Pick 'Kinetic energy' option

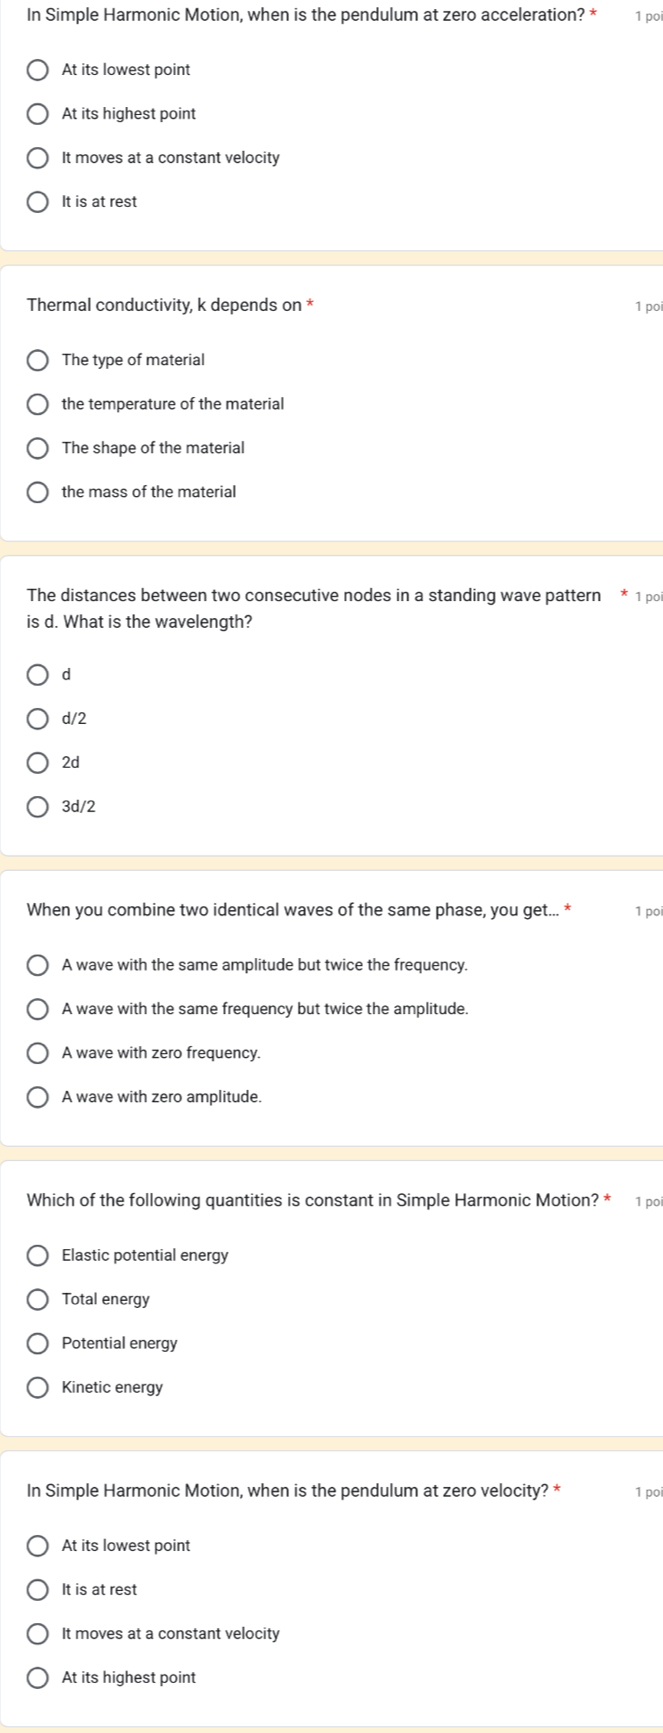coord(37,1387)
